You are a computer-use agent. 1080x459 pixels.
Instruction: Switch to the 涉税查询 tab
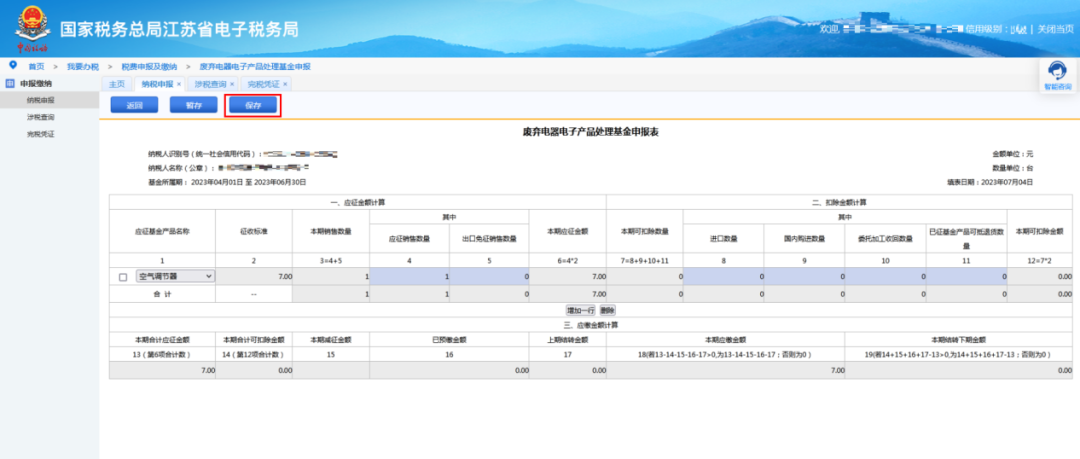click(210, 84)
